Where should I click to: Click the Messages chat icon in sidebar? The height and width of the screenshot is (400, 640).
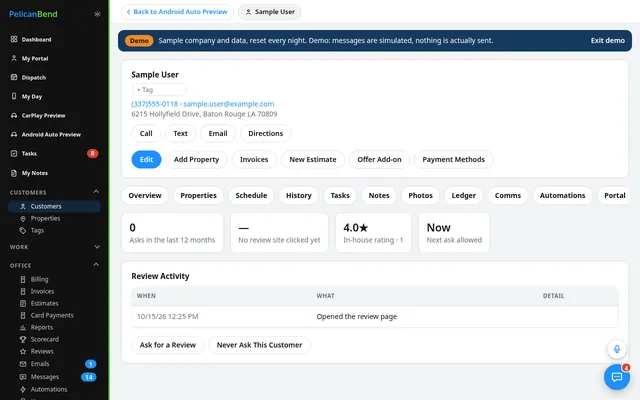[x=23, y=377]
